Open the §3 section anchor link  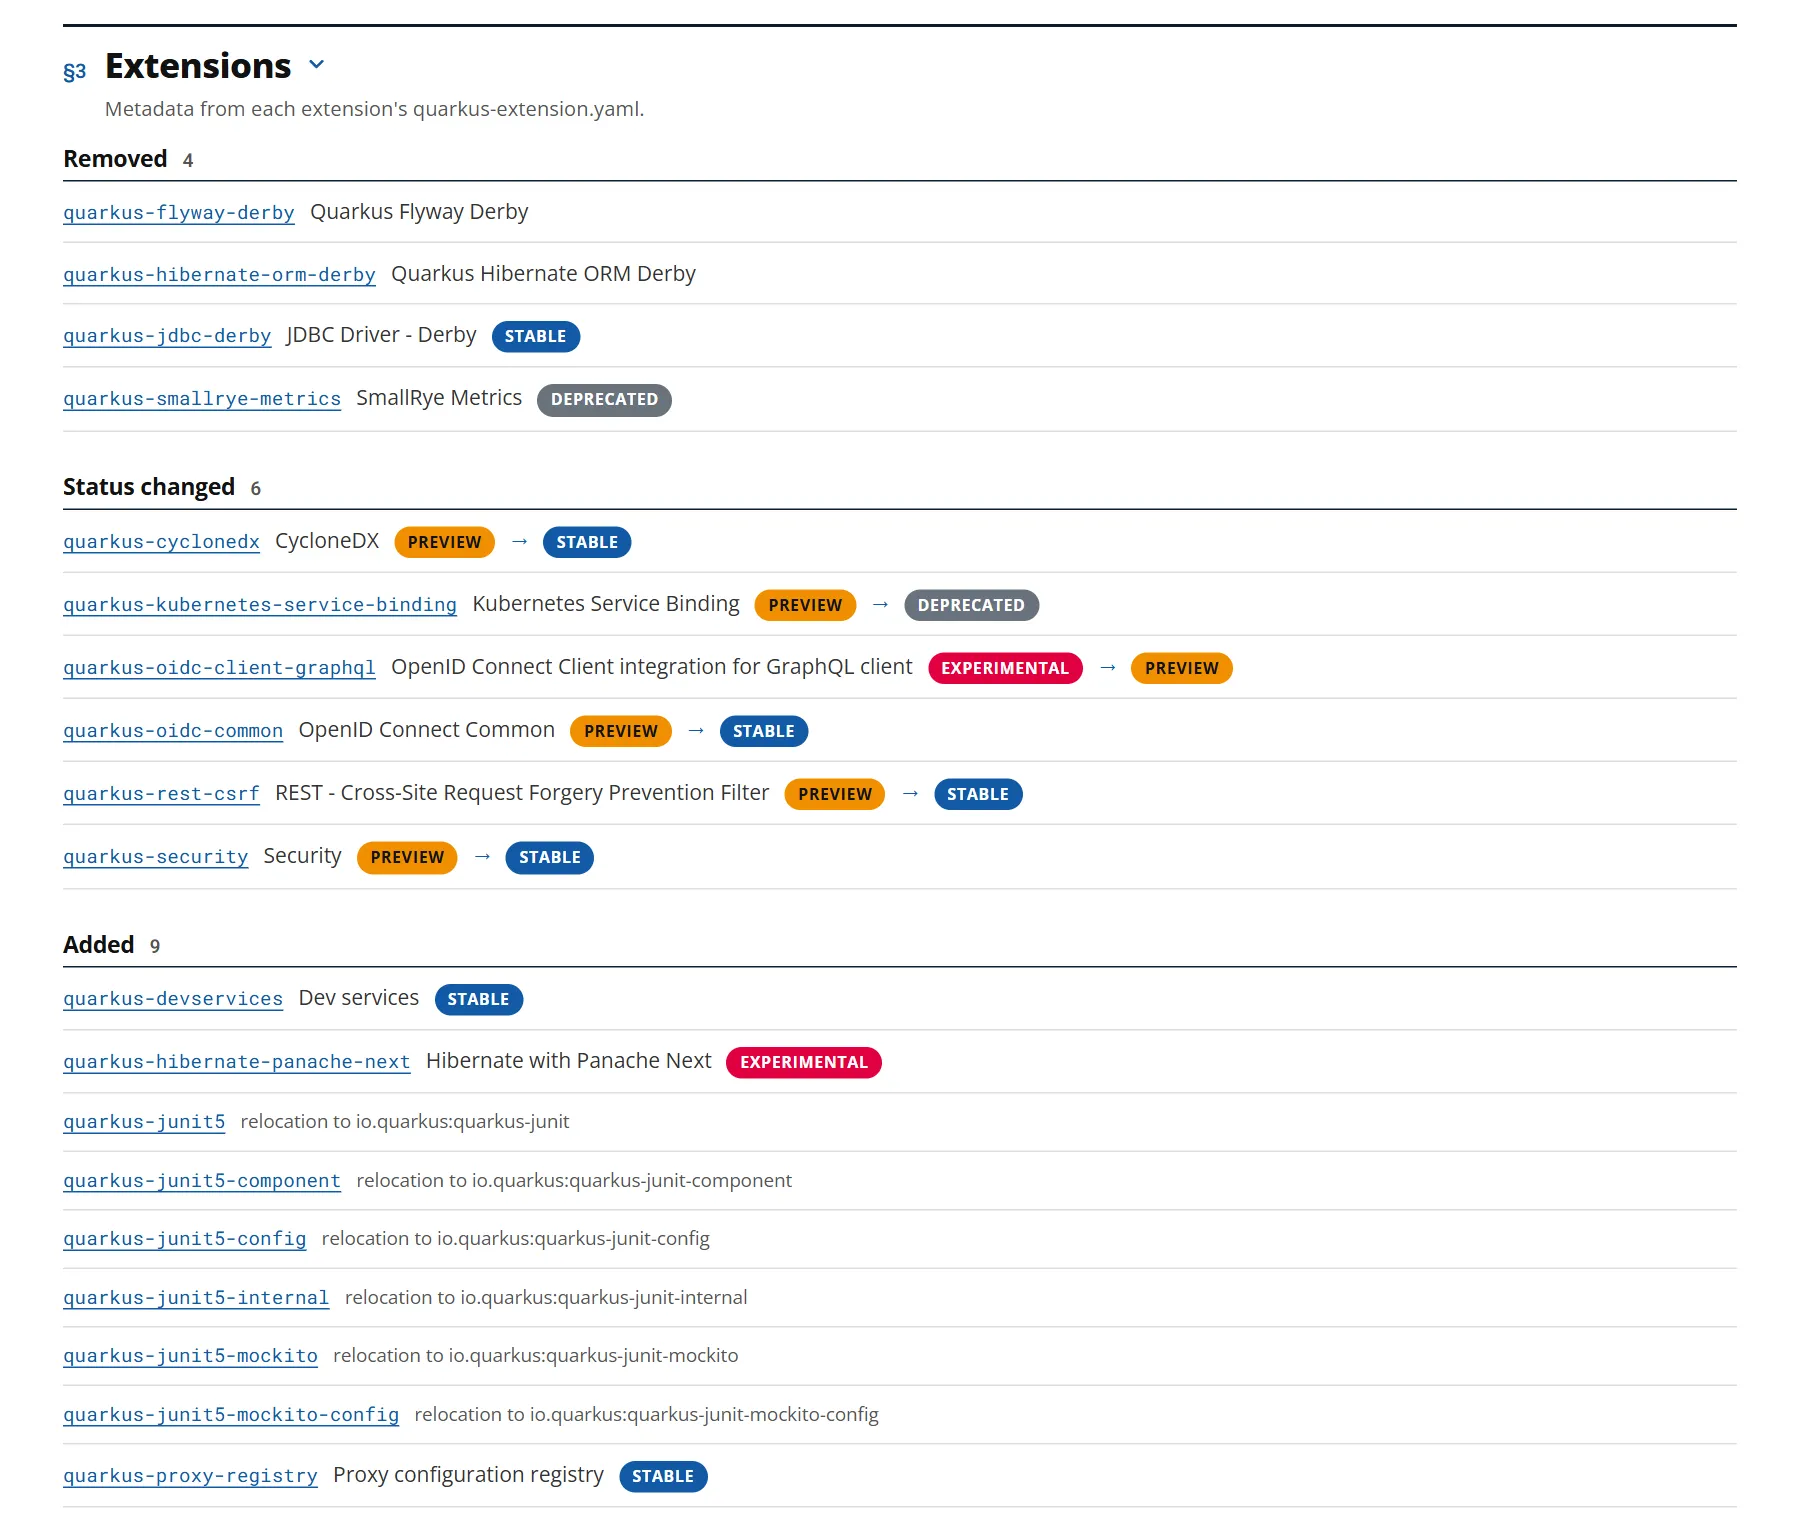(x=75, y=71)
